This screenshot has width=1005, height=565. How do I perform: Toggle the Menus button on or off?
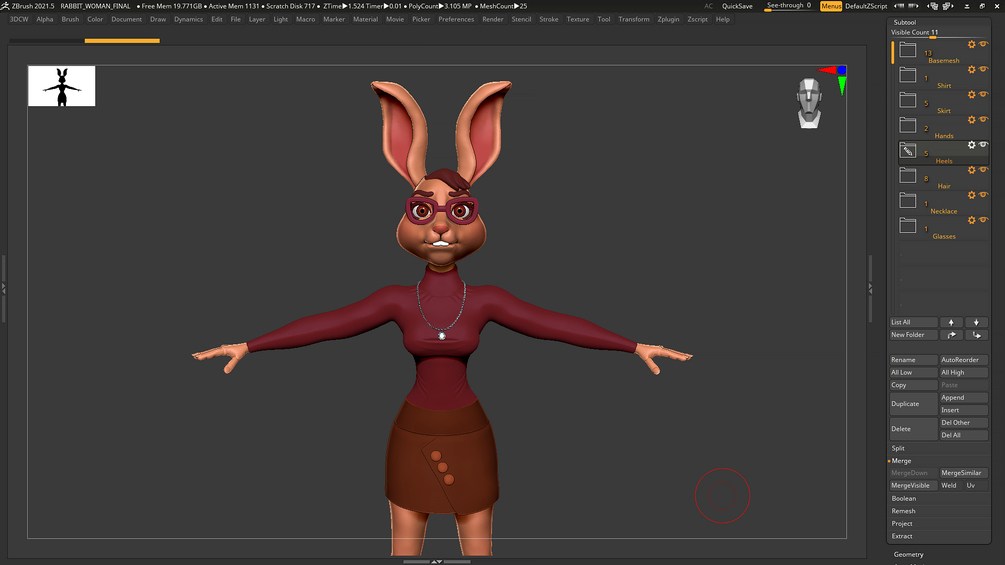[x=831, y=6]
